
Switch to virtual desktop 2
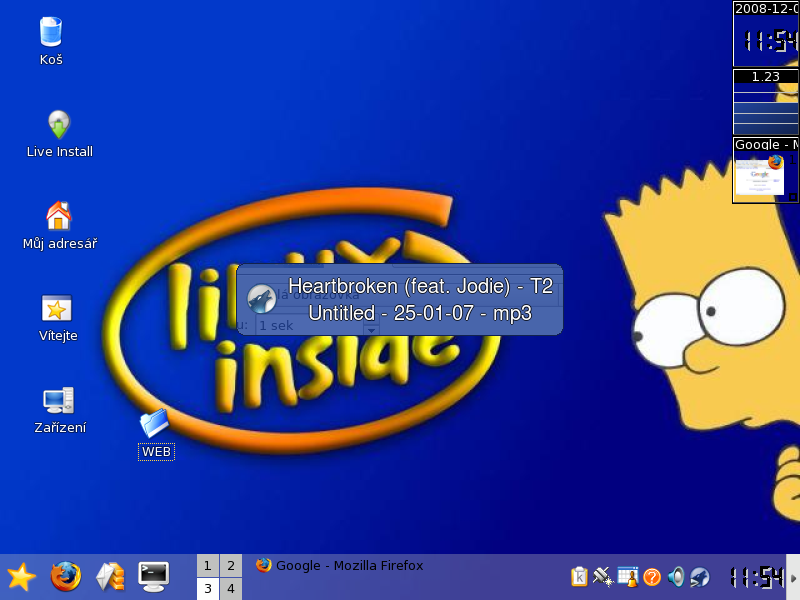click(231, 565)
